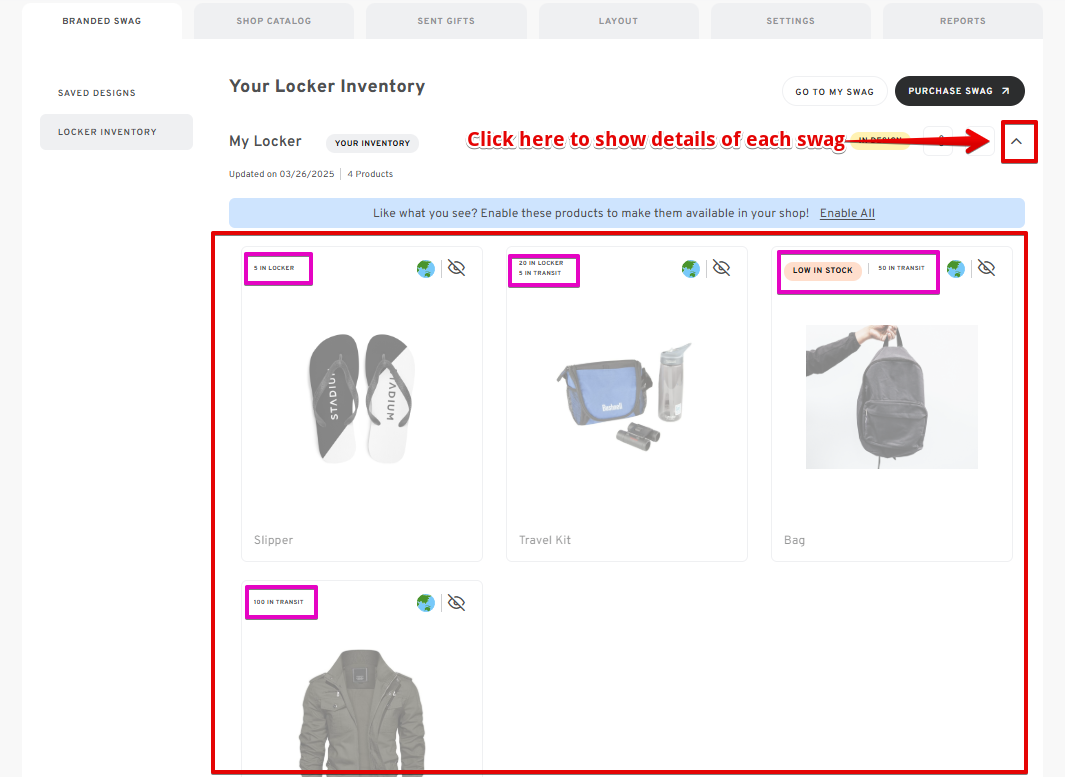This screenshot has width=1065, height=778.
Task: Click the 50 In Transit label on Bag
Action: pos(901,268)
